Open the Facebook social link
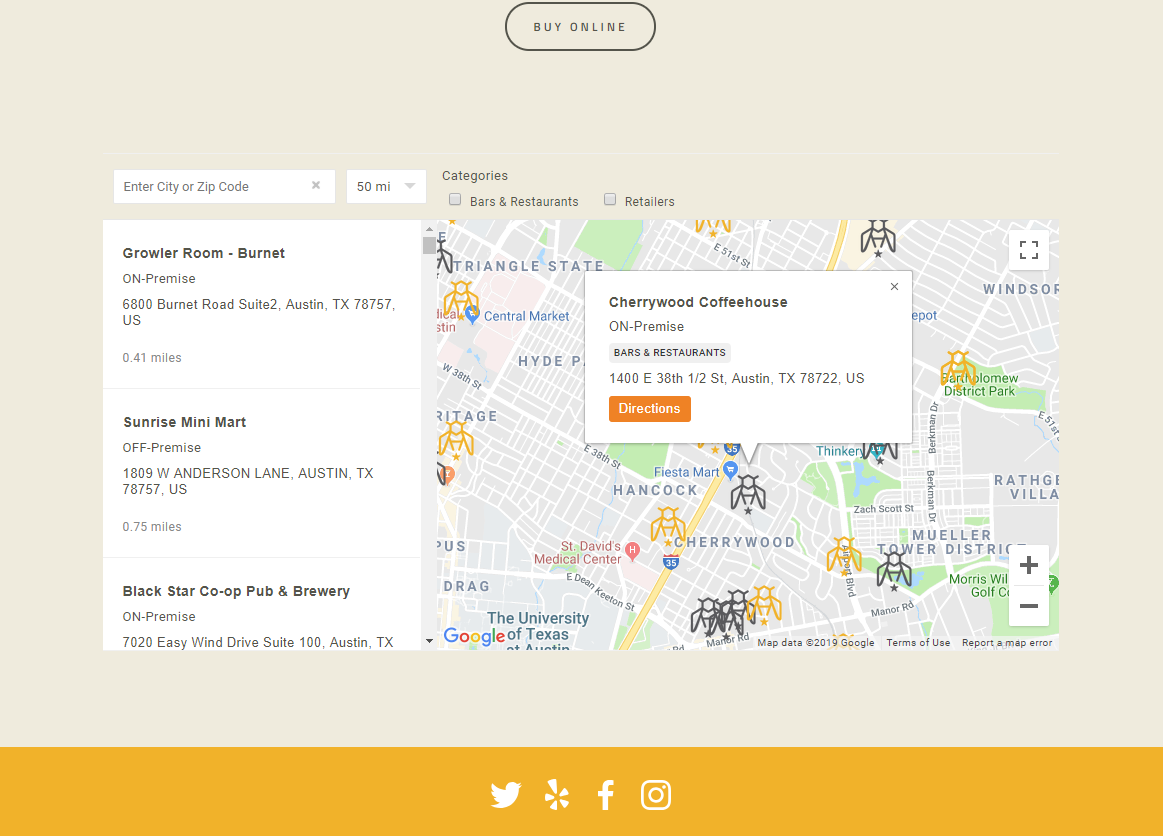Image resolution: width=1163 pixels, height=836 pixels. click(x=606, y=794)
